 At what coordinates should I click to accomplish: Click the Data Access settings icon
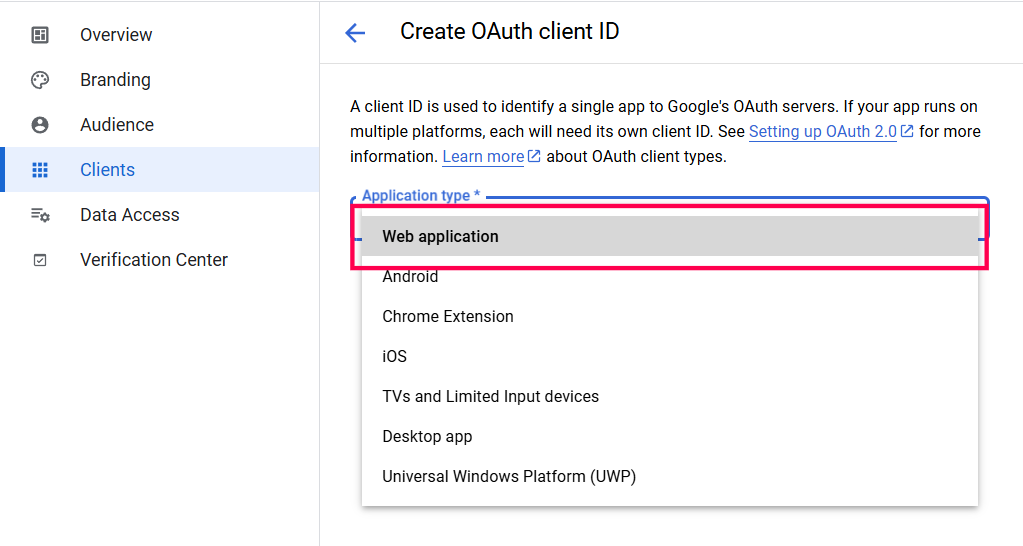click(x=40, y=215)
